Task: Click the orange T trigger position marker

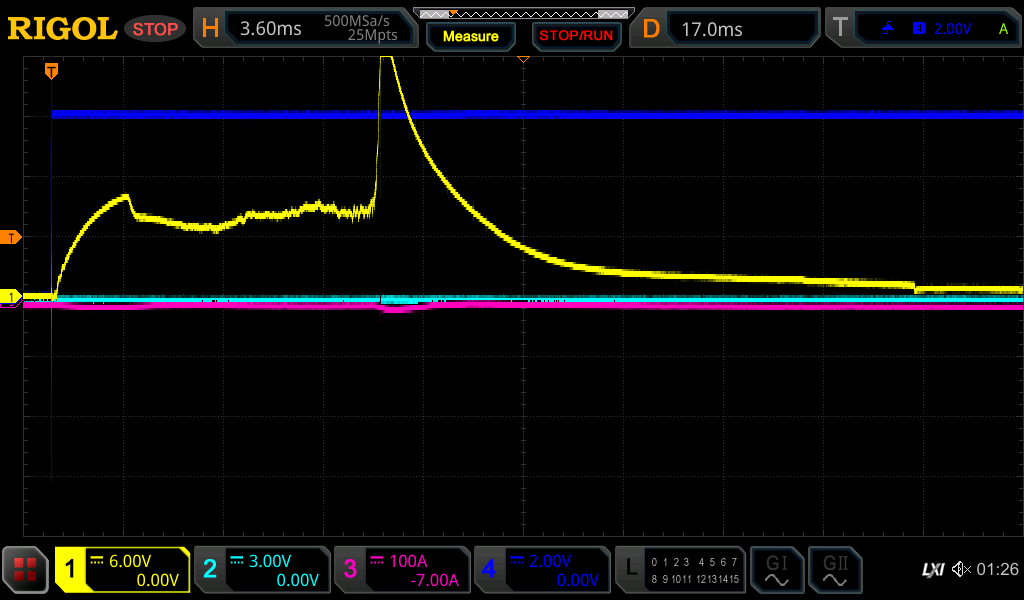Action: (x=51, y=70)
